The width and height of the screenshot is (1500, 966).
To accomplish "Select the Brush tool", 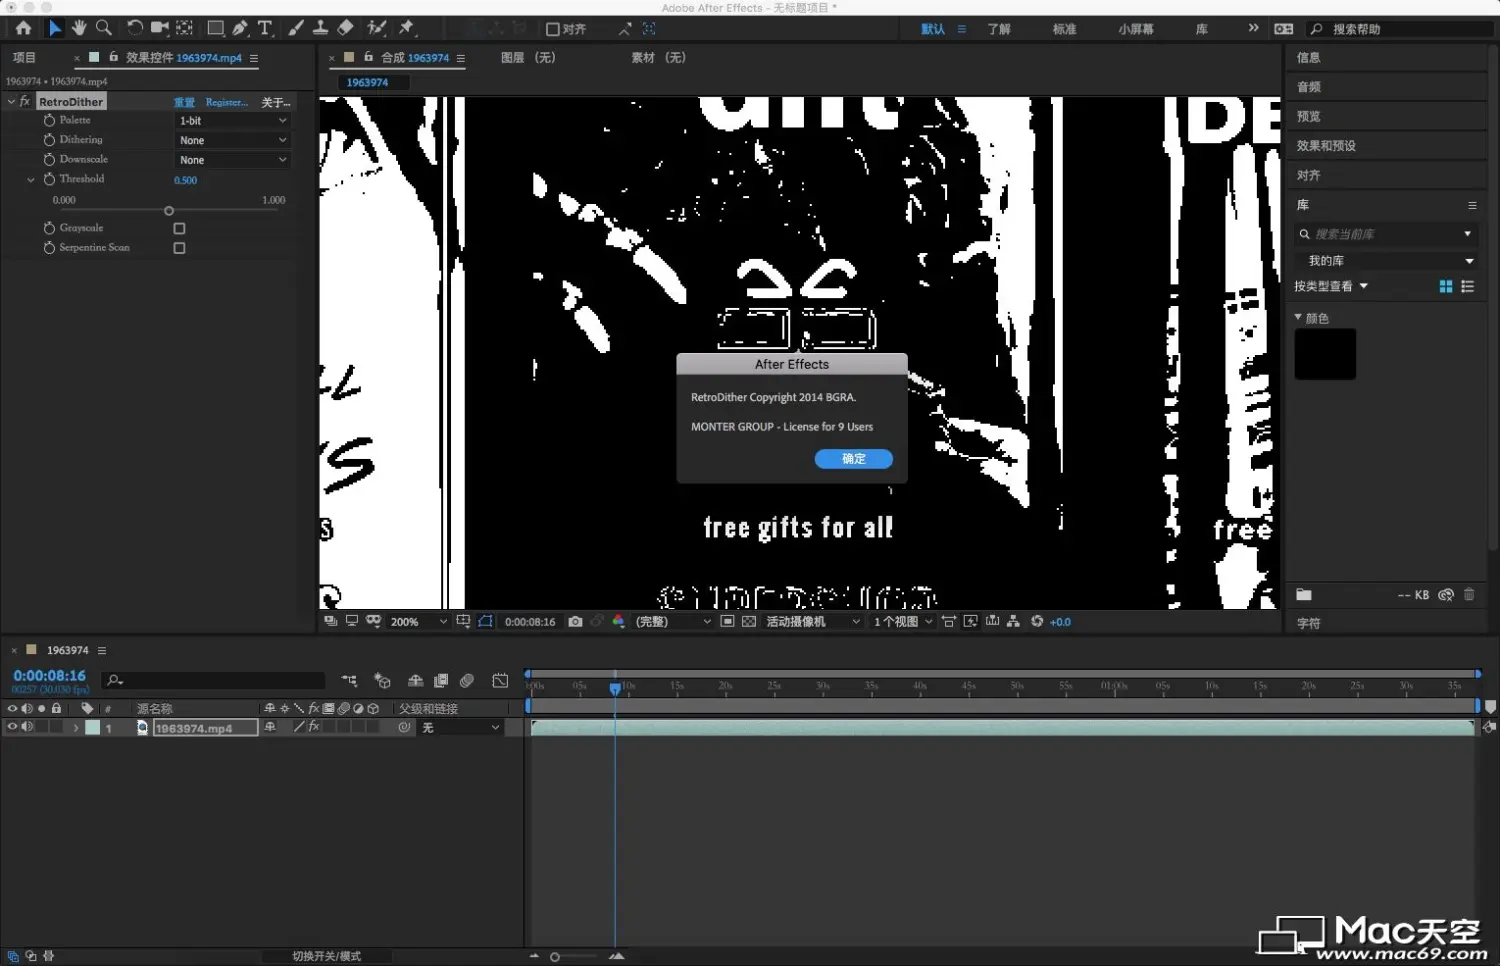I will [x=296, y=28].
